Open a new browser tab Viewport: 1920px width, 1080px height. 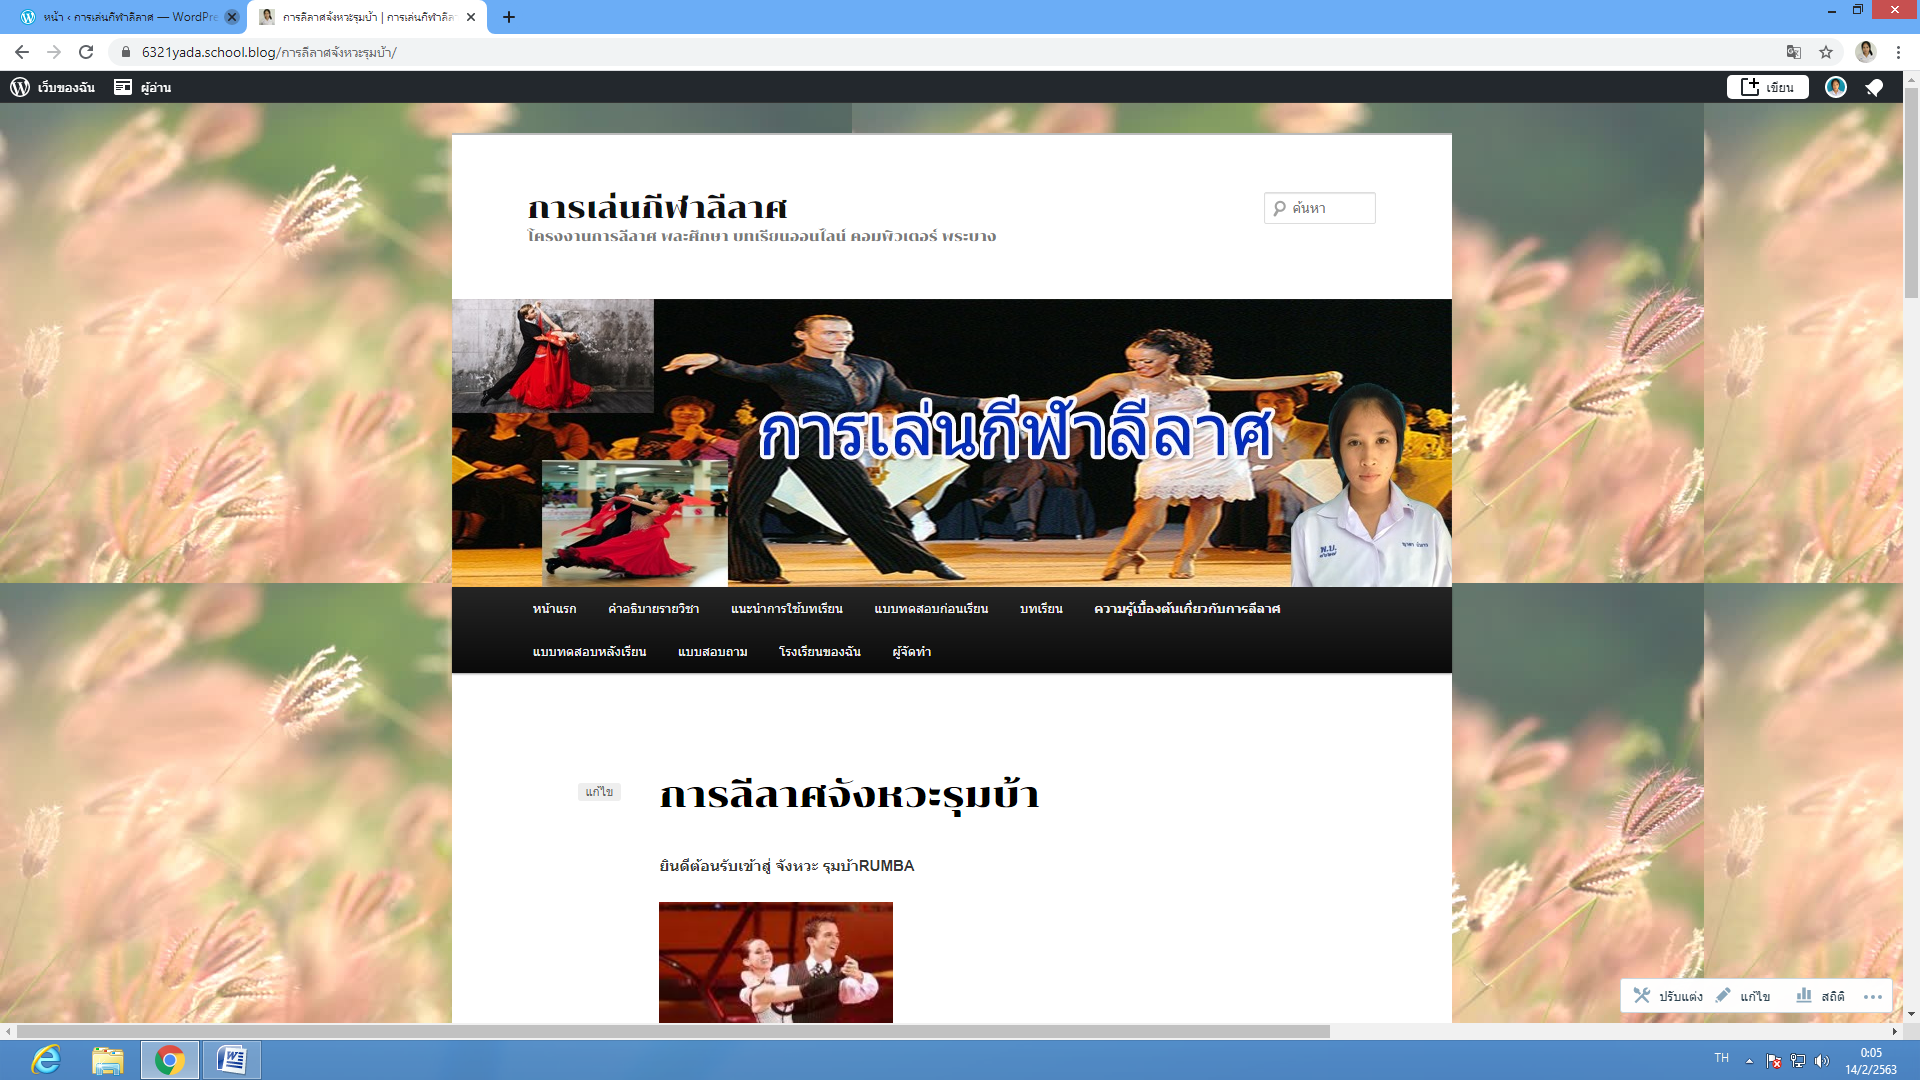509,17
